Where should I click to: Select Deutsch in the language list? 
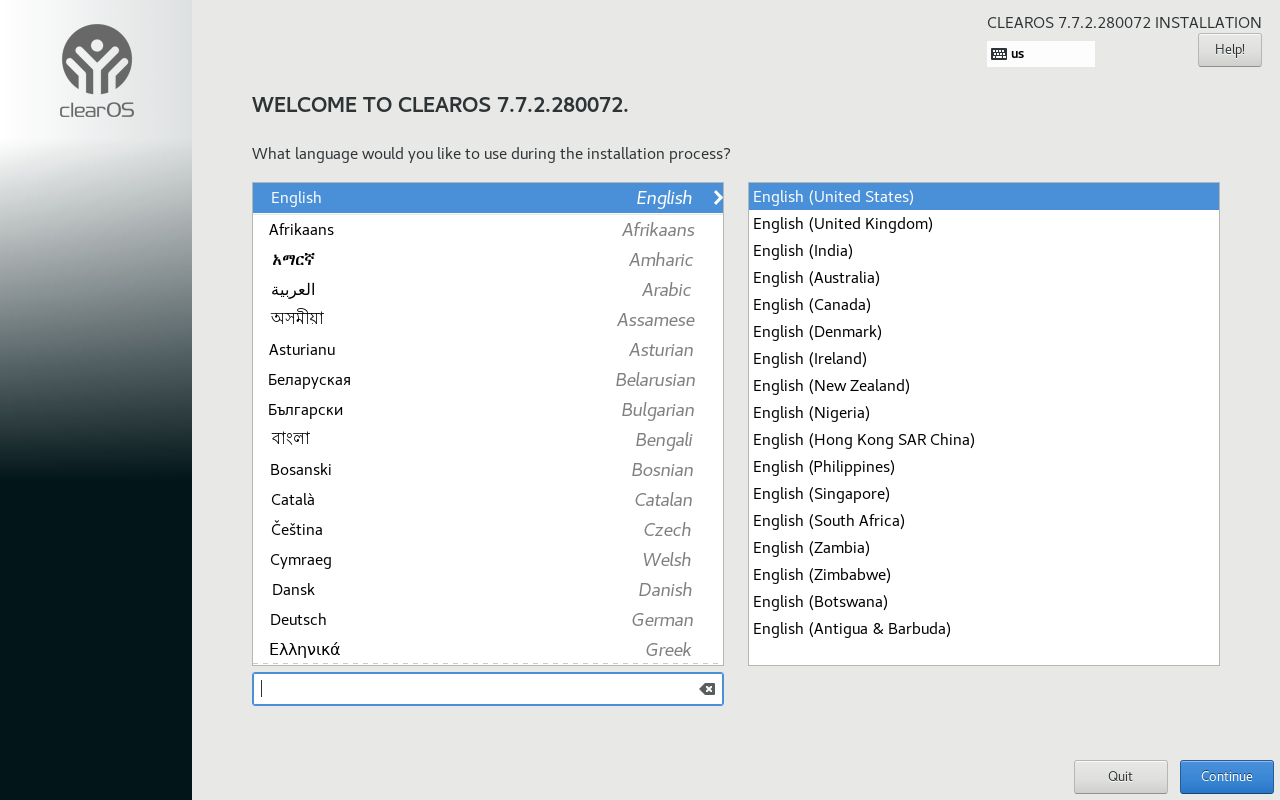(488, 620)
